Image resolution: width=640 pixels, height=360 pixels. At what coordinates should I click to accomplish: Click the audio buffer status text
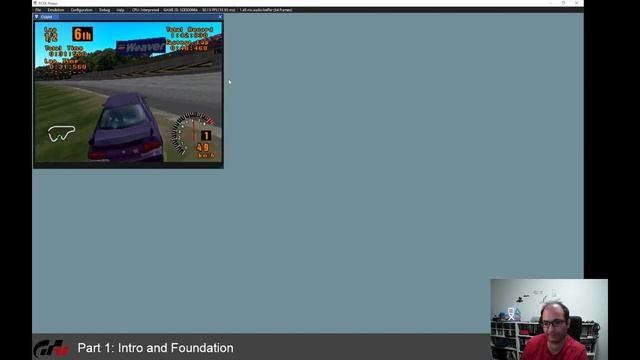tap(266, 10)
